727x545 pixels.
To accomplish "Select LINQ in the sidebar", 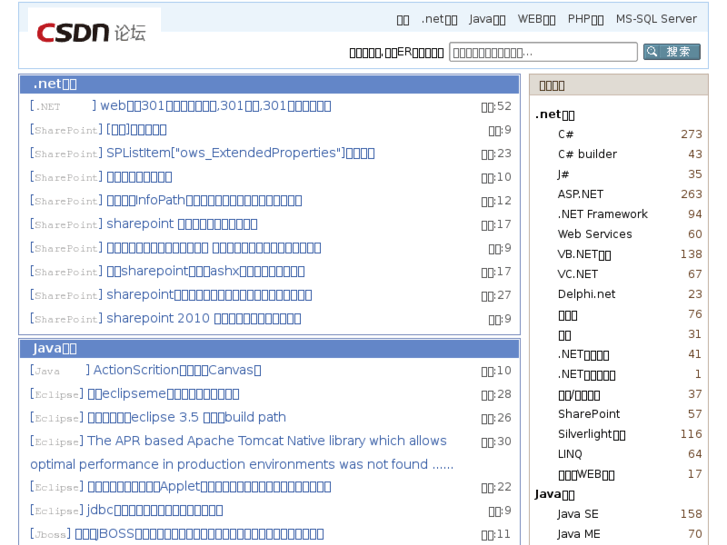I will [x=570, y=454].
